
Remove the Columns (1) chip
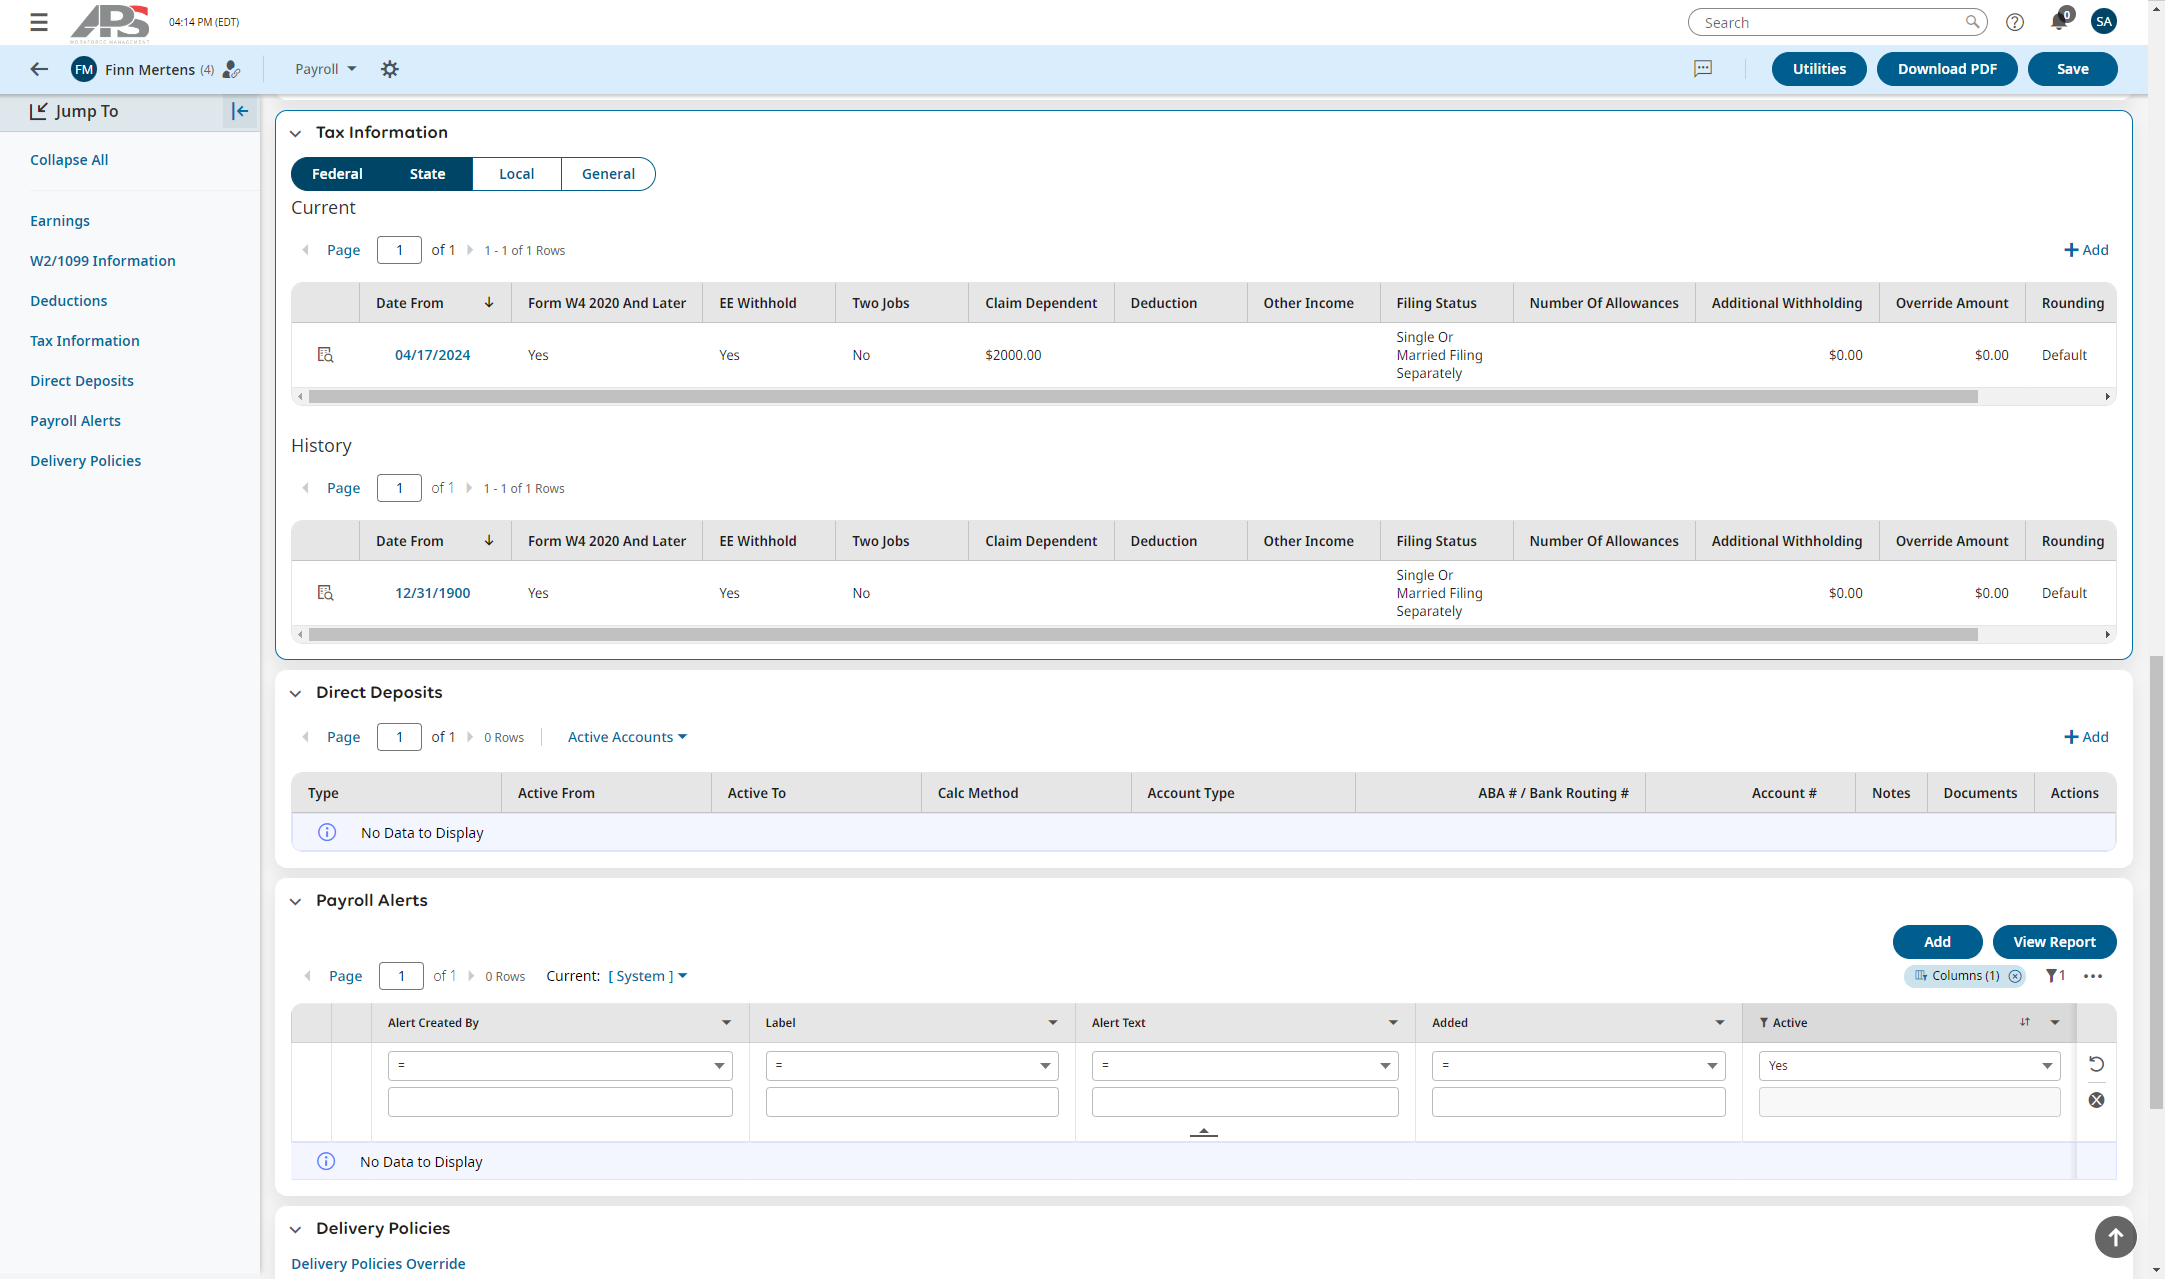coord(2015,976)
